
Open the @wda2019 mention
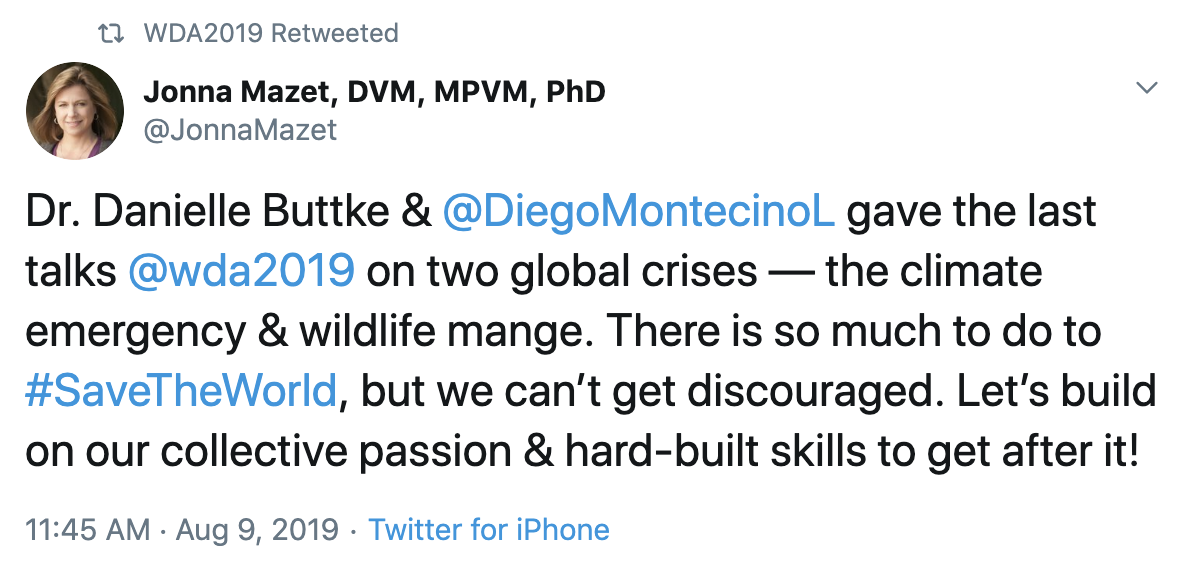[241, 271]
